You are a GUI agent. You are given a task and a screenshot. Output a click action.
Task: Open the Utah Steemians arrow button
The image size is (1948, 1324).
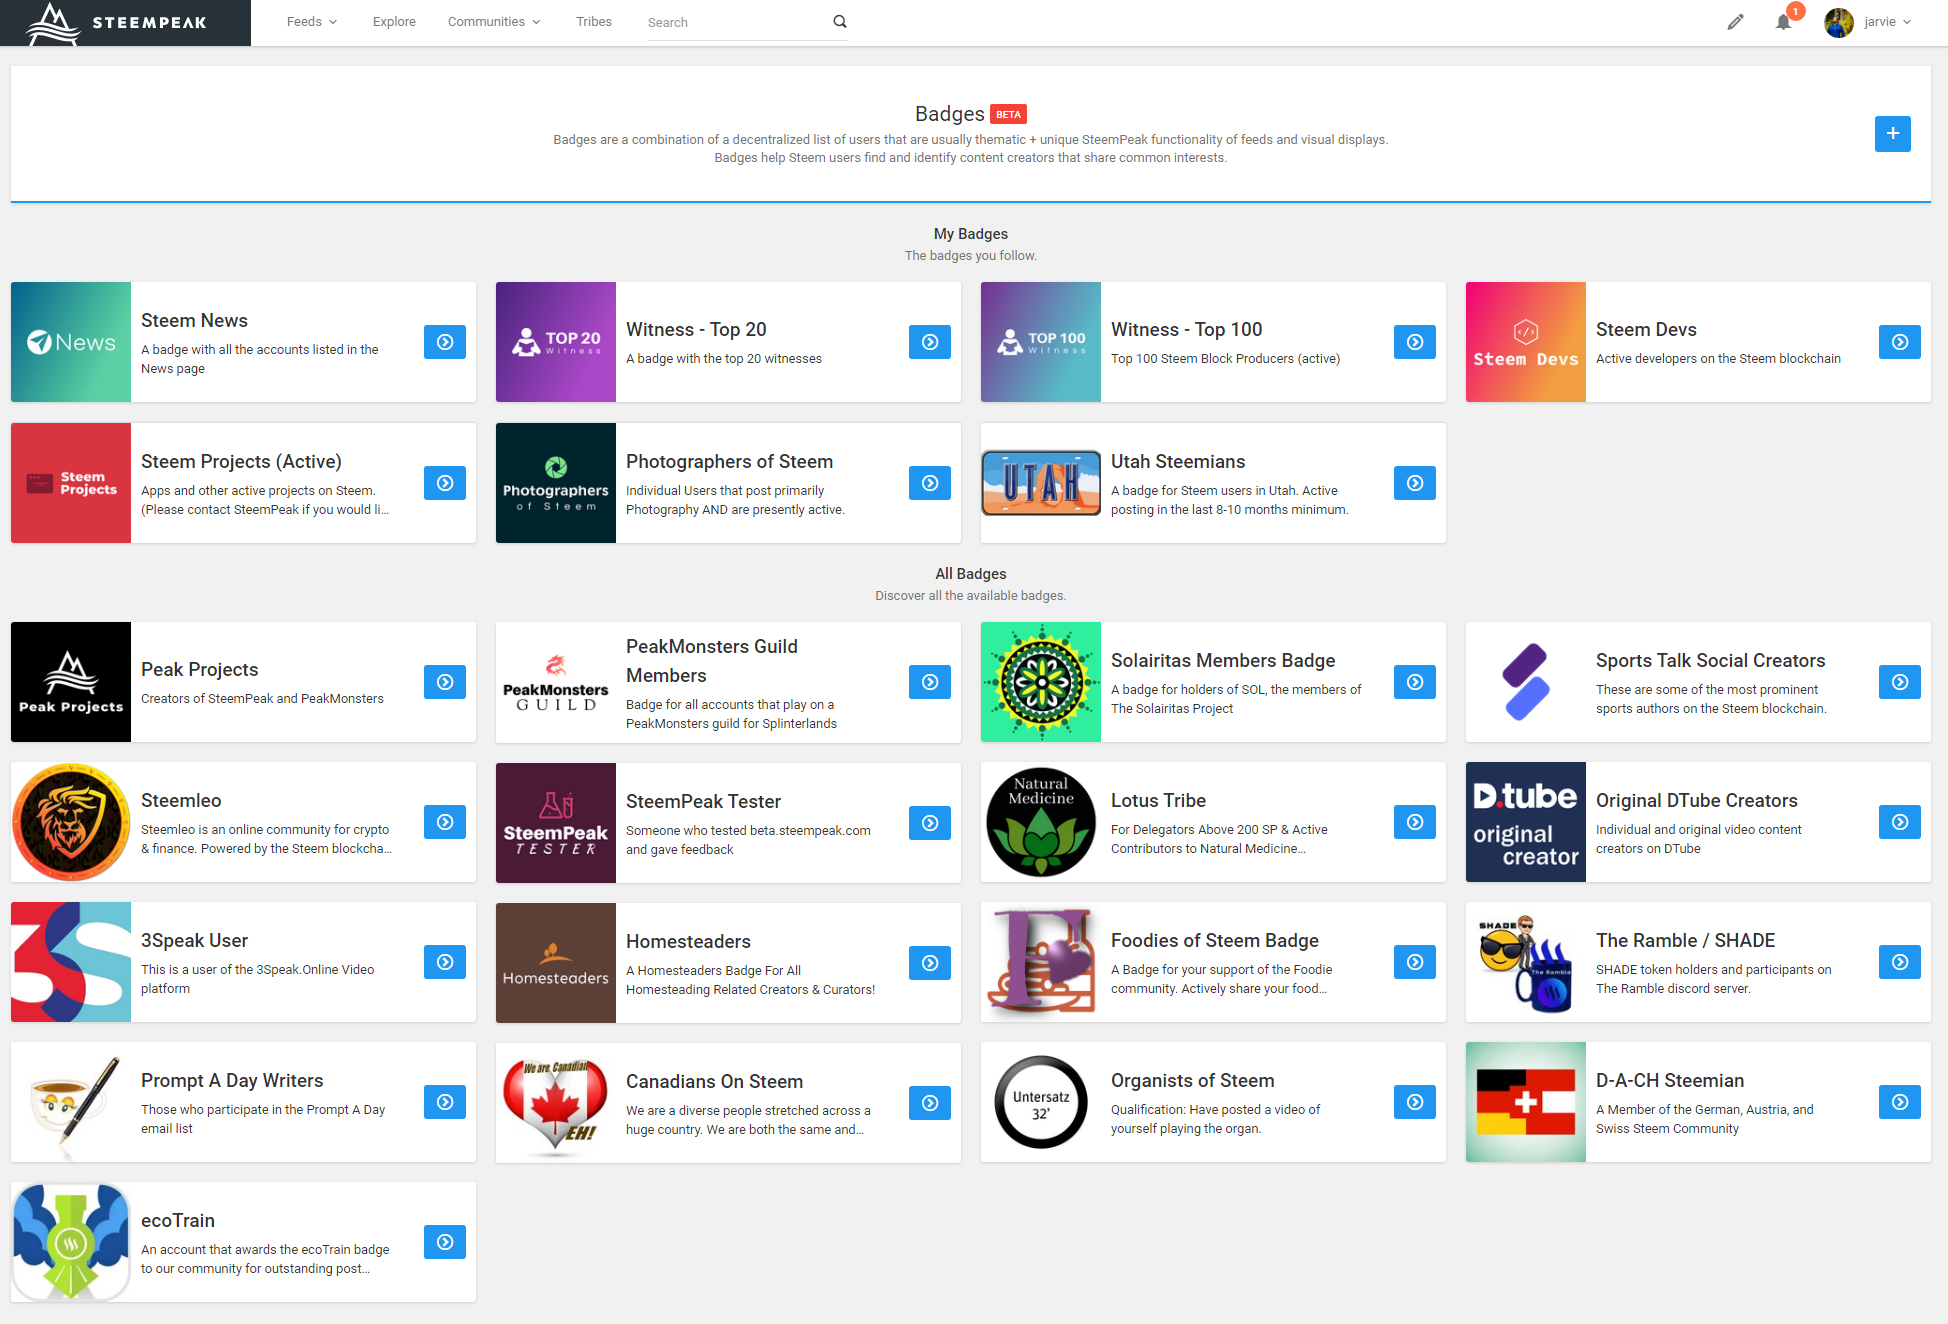(x=1415, y=483)
